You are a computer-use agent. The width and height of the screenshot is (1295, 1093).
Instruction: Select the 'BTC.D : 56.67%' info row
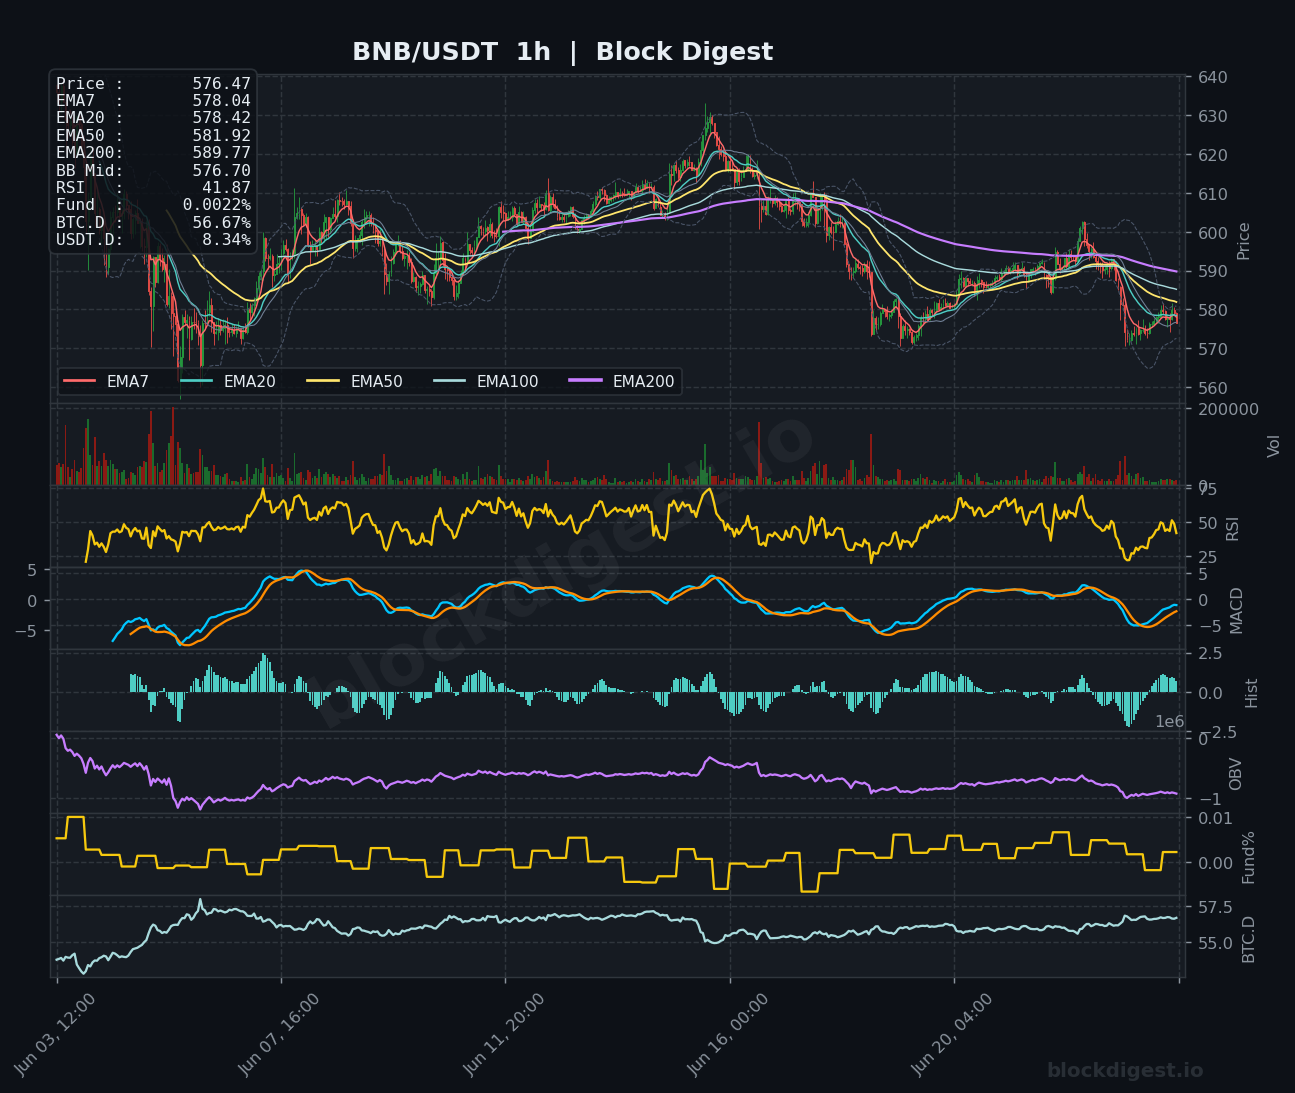coord(153,223)
